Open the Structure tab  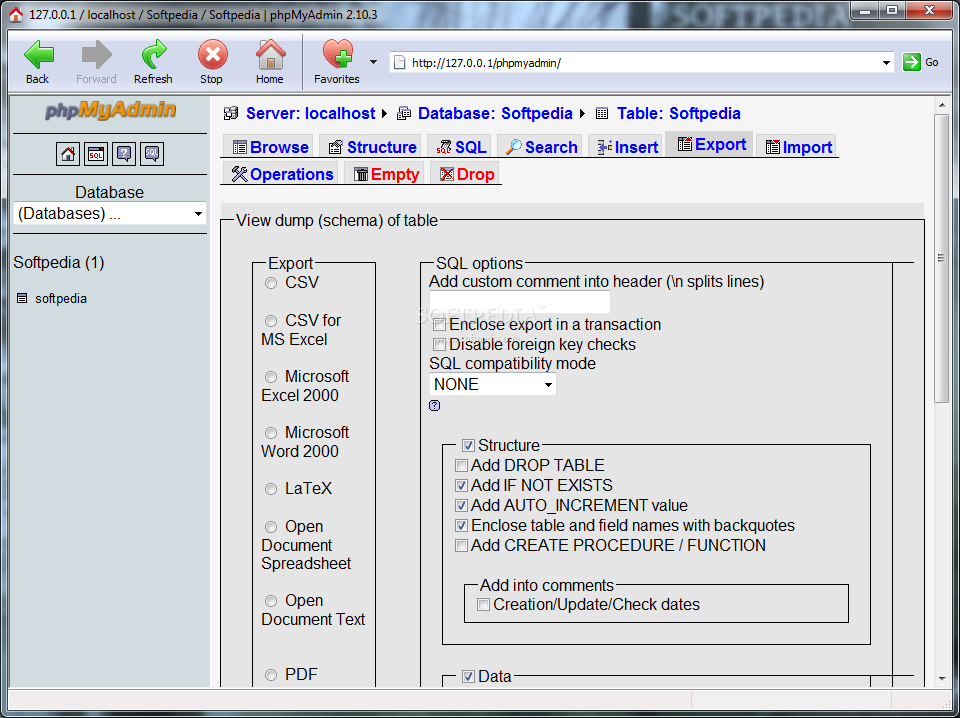coord(371,147)
